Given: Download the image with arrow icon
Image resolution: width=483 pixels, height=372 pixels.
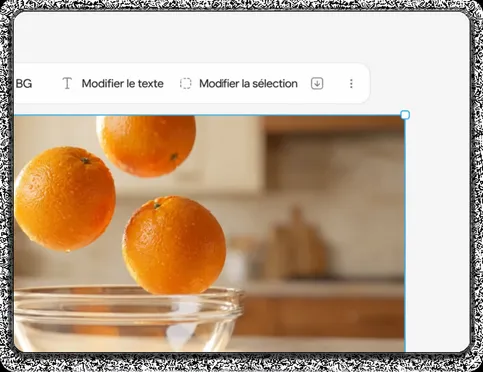Looking at the screenshot, I should click(x=317, y=83).
